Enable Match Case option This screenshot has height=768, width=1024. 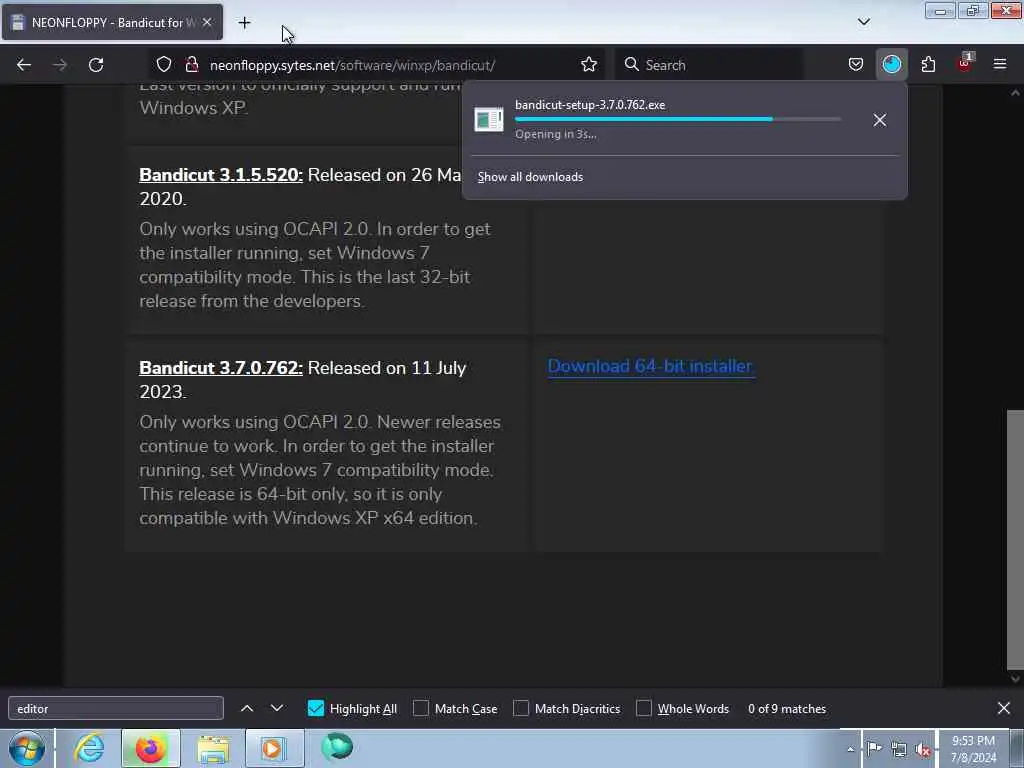click(x=421, y=709)
